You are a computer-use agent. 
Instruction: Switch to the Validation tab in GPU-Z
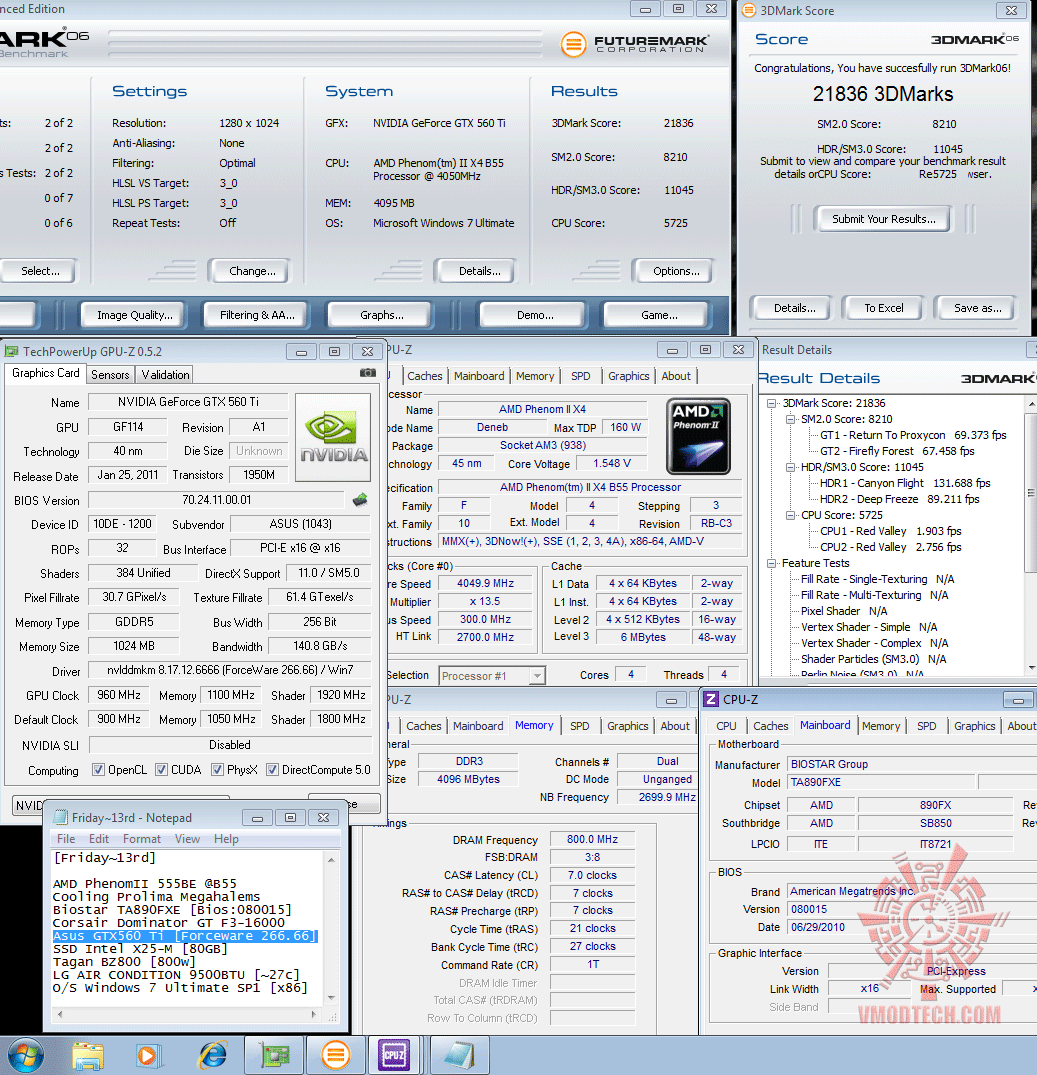(165, 374)
